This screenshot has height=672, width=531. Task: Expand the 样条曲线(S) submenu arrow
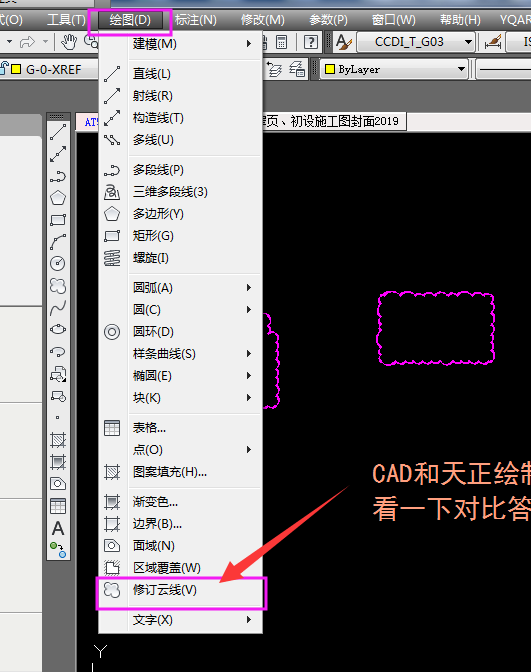(x=249, y=354)
